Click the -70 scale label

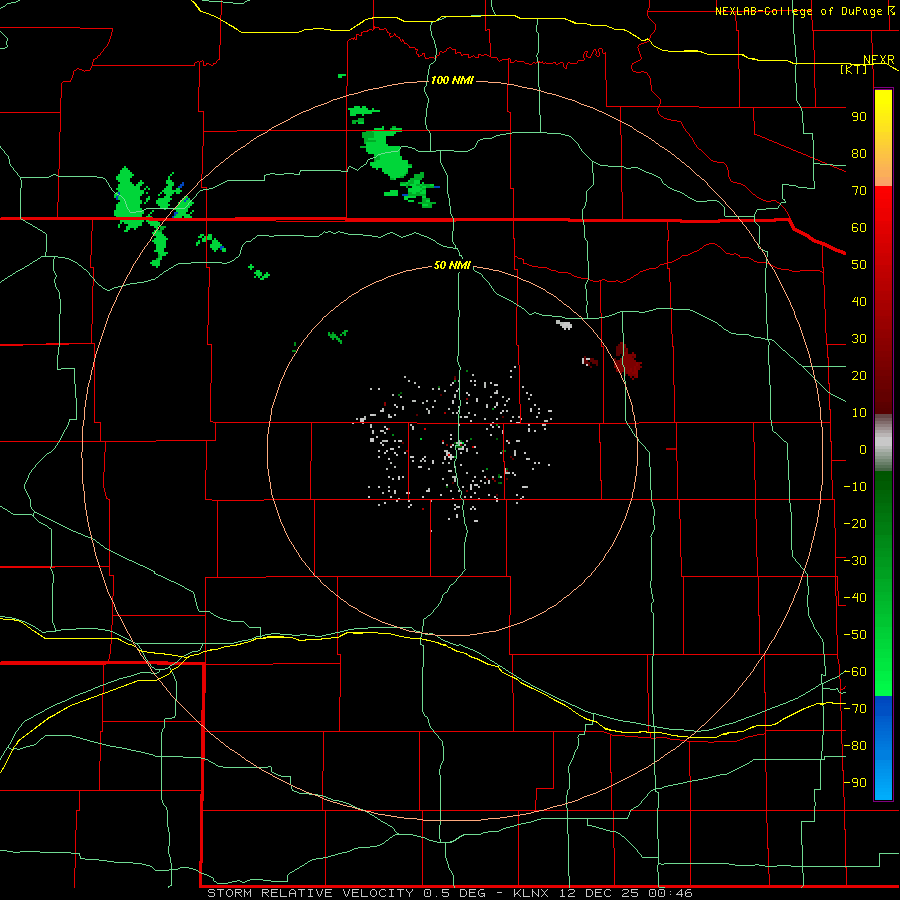click(x=855, y=709)
